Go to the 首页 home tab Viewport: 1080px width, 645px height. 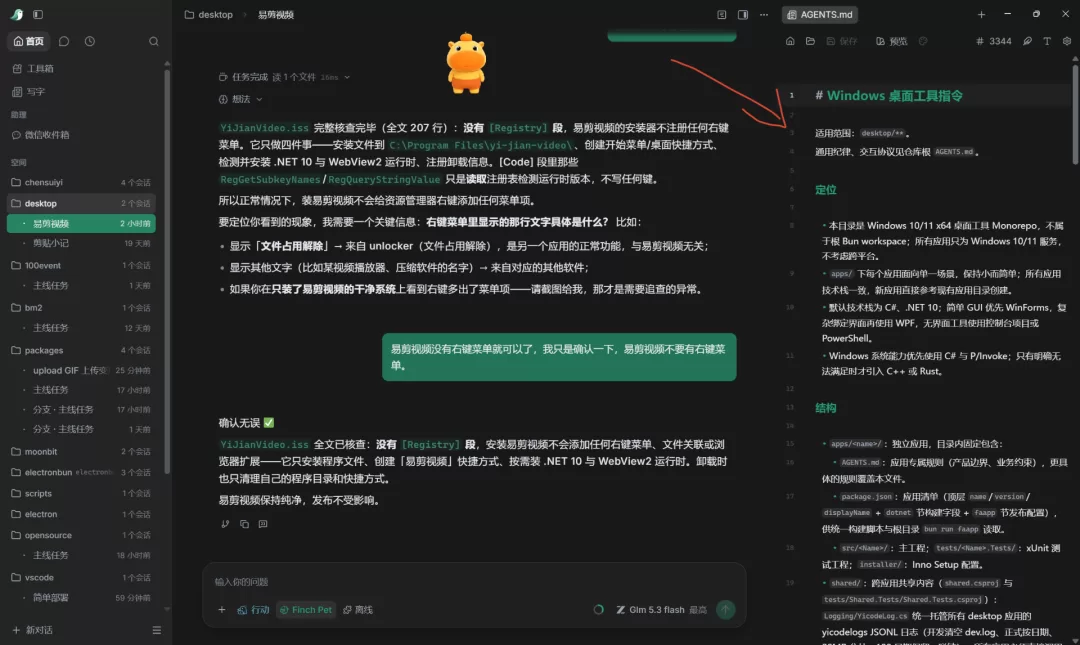(x=29, y=41)
